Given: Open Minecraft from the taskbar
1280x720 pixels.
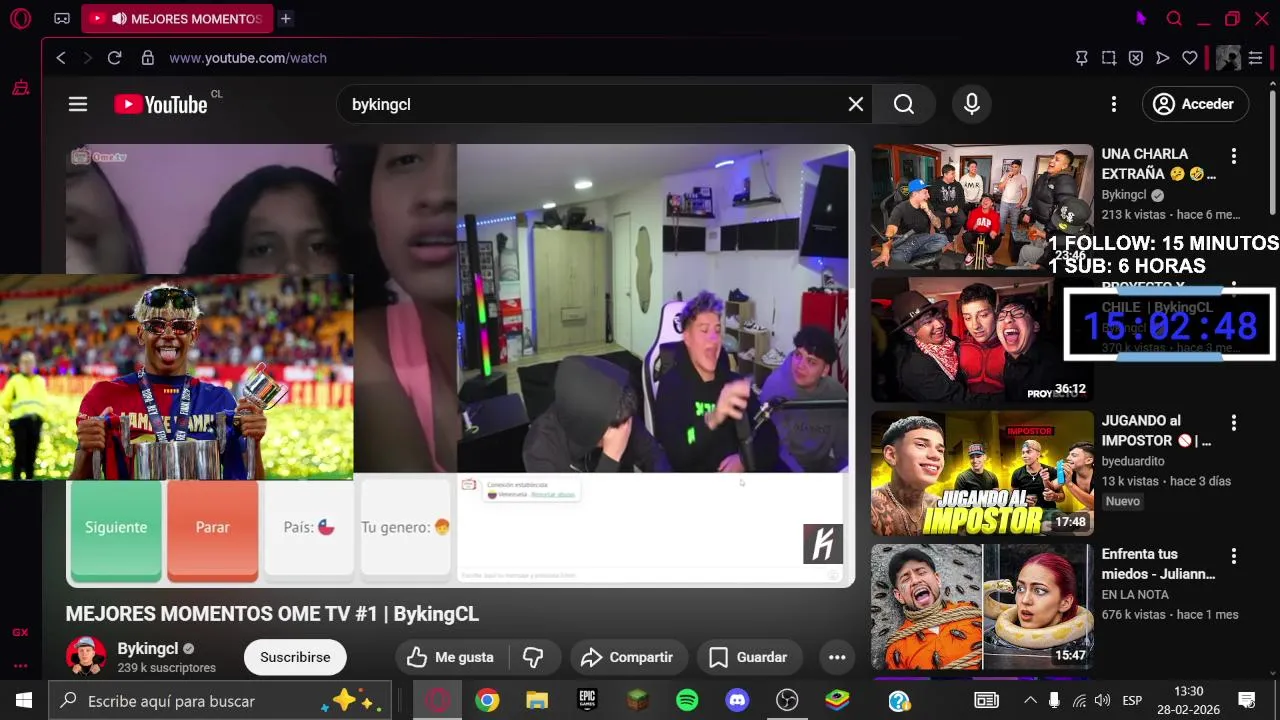Looking at the screenshot, I should pos(637,701).
